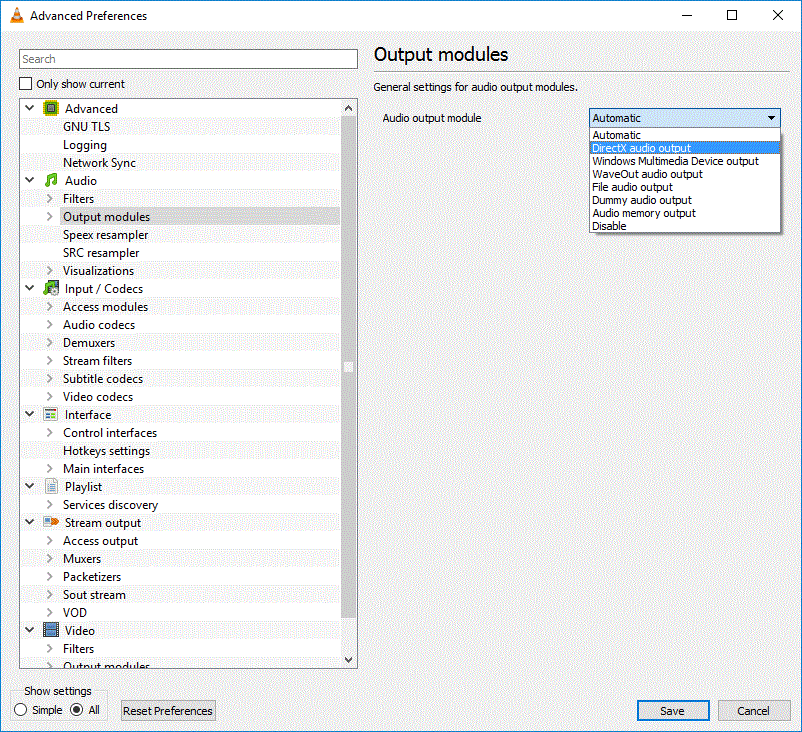Click the Video film strip icon

[x=51, y=631]
